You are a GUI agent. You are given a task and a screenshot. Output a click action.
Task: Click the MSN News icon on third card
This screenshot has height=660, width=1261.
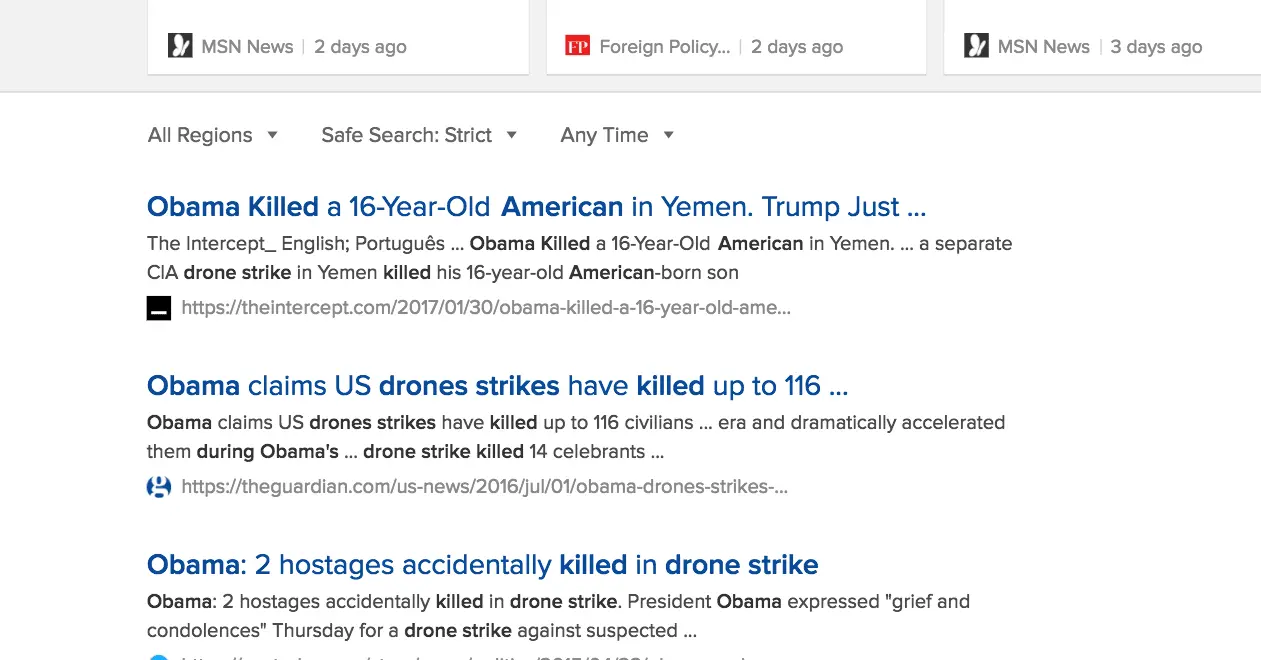point(976,46)
